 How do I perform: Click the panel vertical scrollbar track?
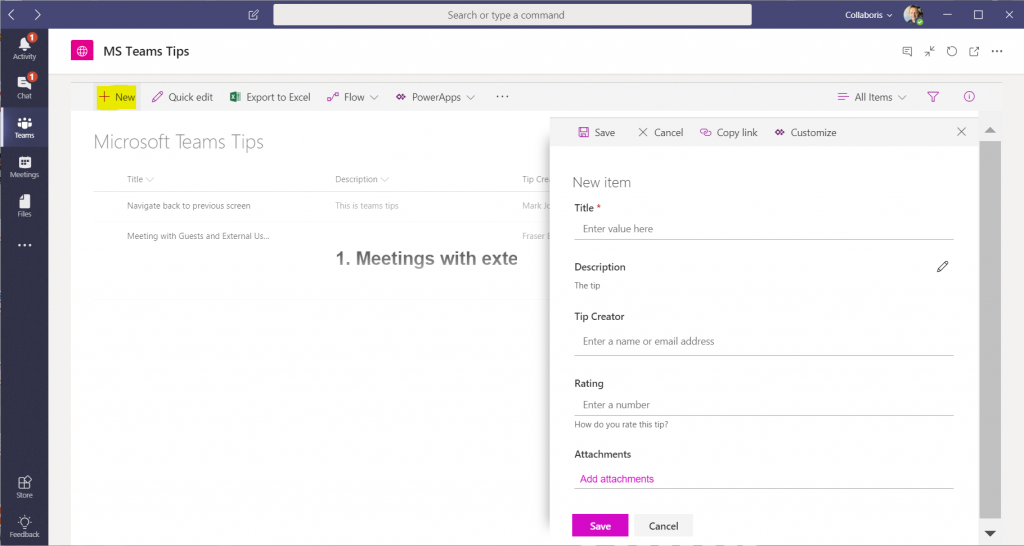(x=990, y=330)
